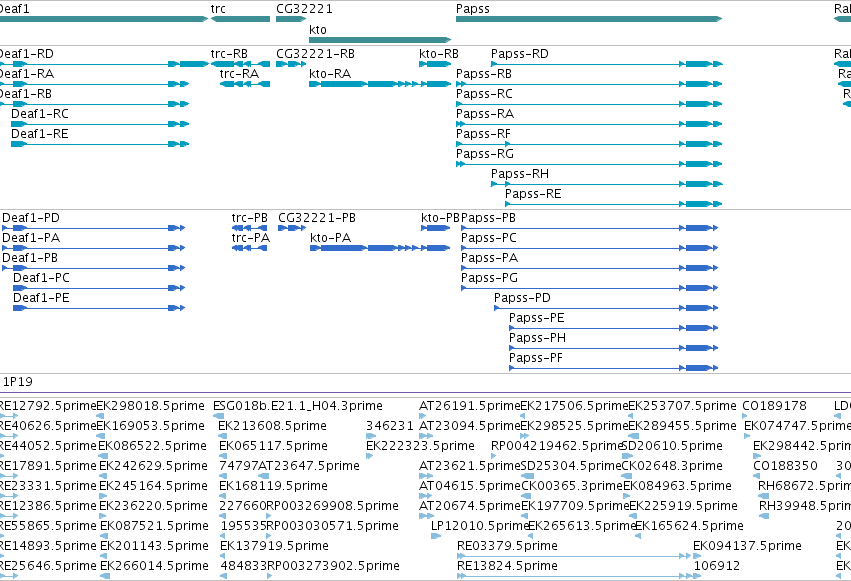Select the RE13824.5prime EST alignment

(576, 576)
